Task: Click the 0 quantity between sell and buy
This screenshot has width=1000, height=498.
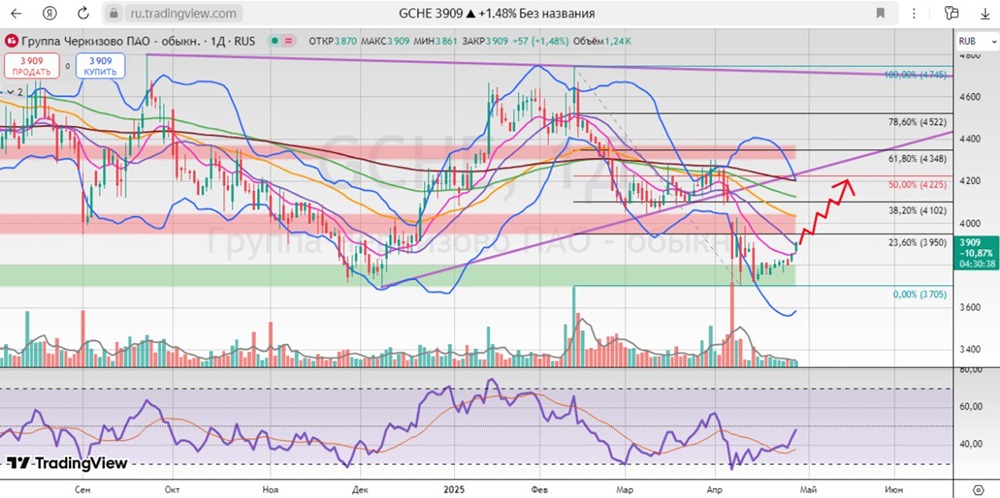Action: (x=67, y=66)
